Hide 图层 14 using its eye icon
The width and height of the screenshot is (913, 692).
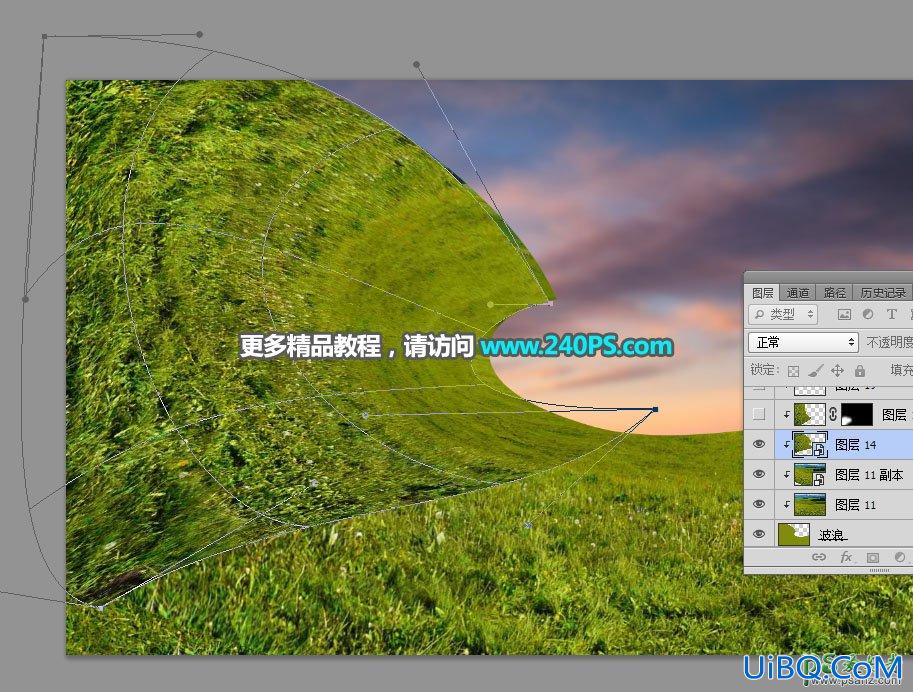tap(759, 444)
